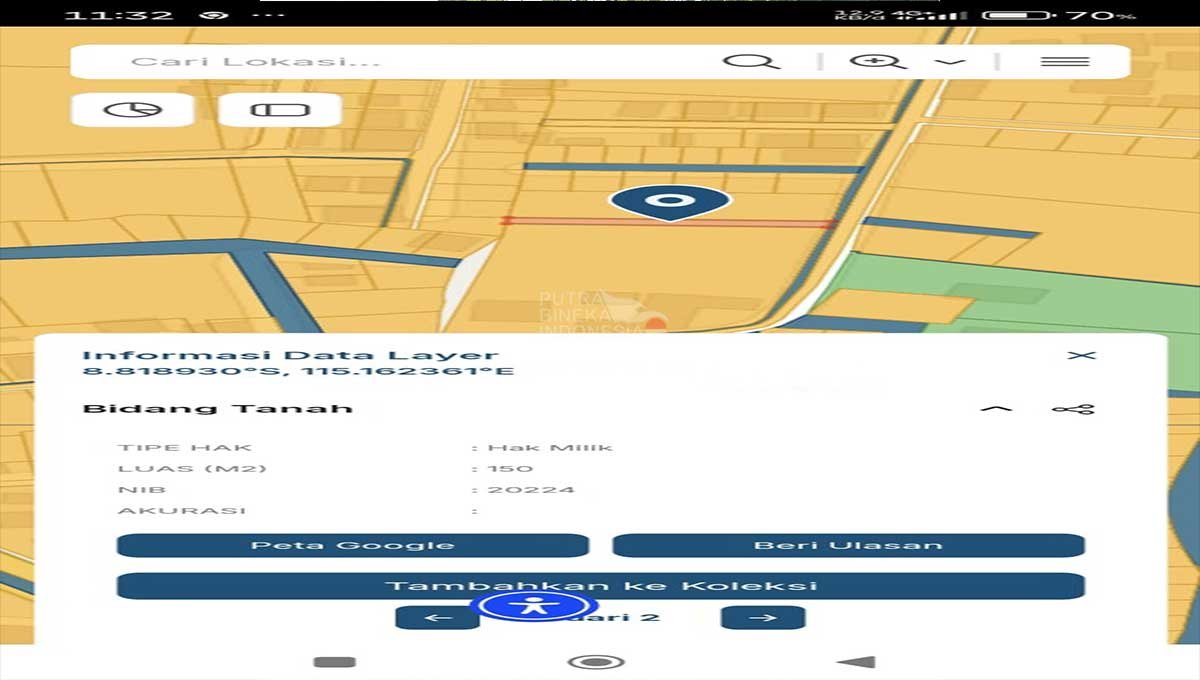Tap the location pin marker on map

click(x=670, y=201)
